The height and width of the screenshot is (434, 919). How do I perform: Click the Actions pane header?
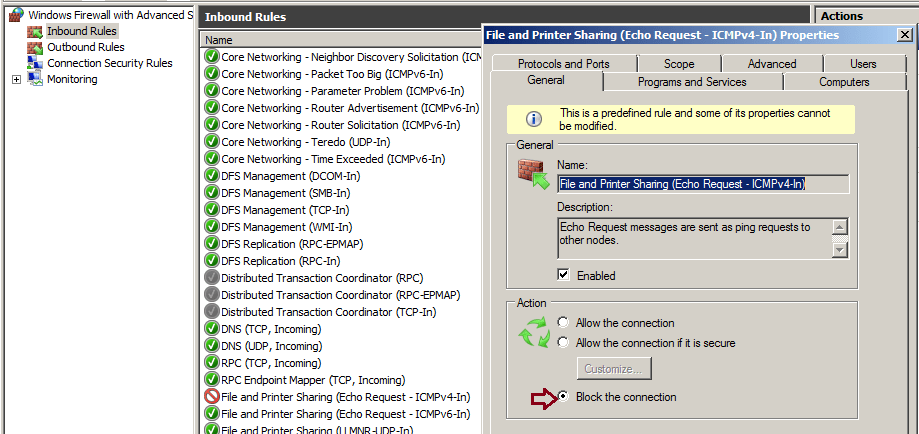867,16
